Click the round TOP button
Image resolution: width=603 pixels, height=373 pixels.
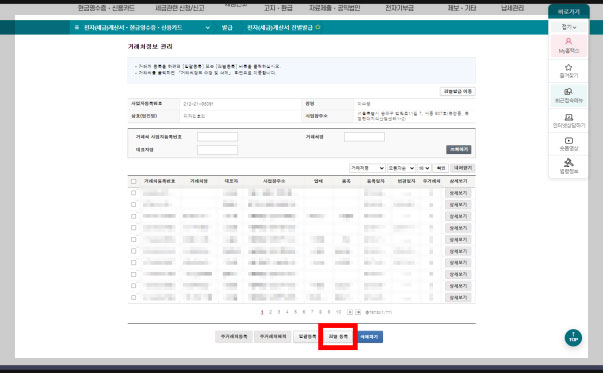coord(573,338)
